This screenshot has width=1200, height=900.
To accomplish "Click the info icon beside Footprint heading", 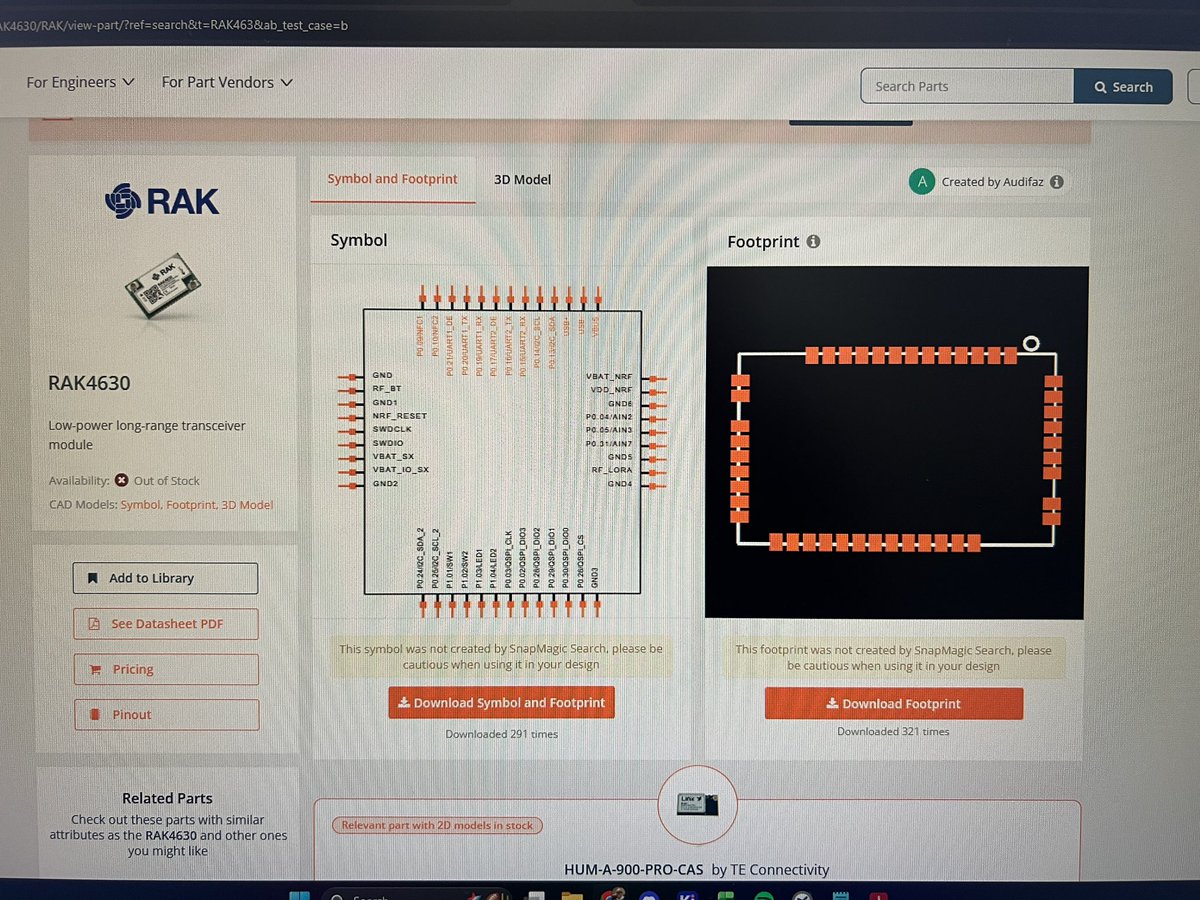I will (813, 242).
